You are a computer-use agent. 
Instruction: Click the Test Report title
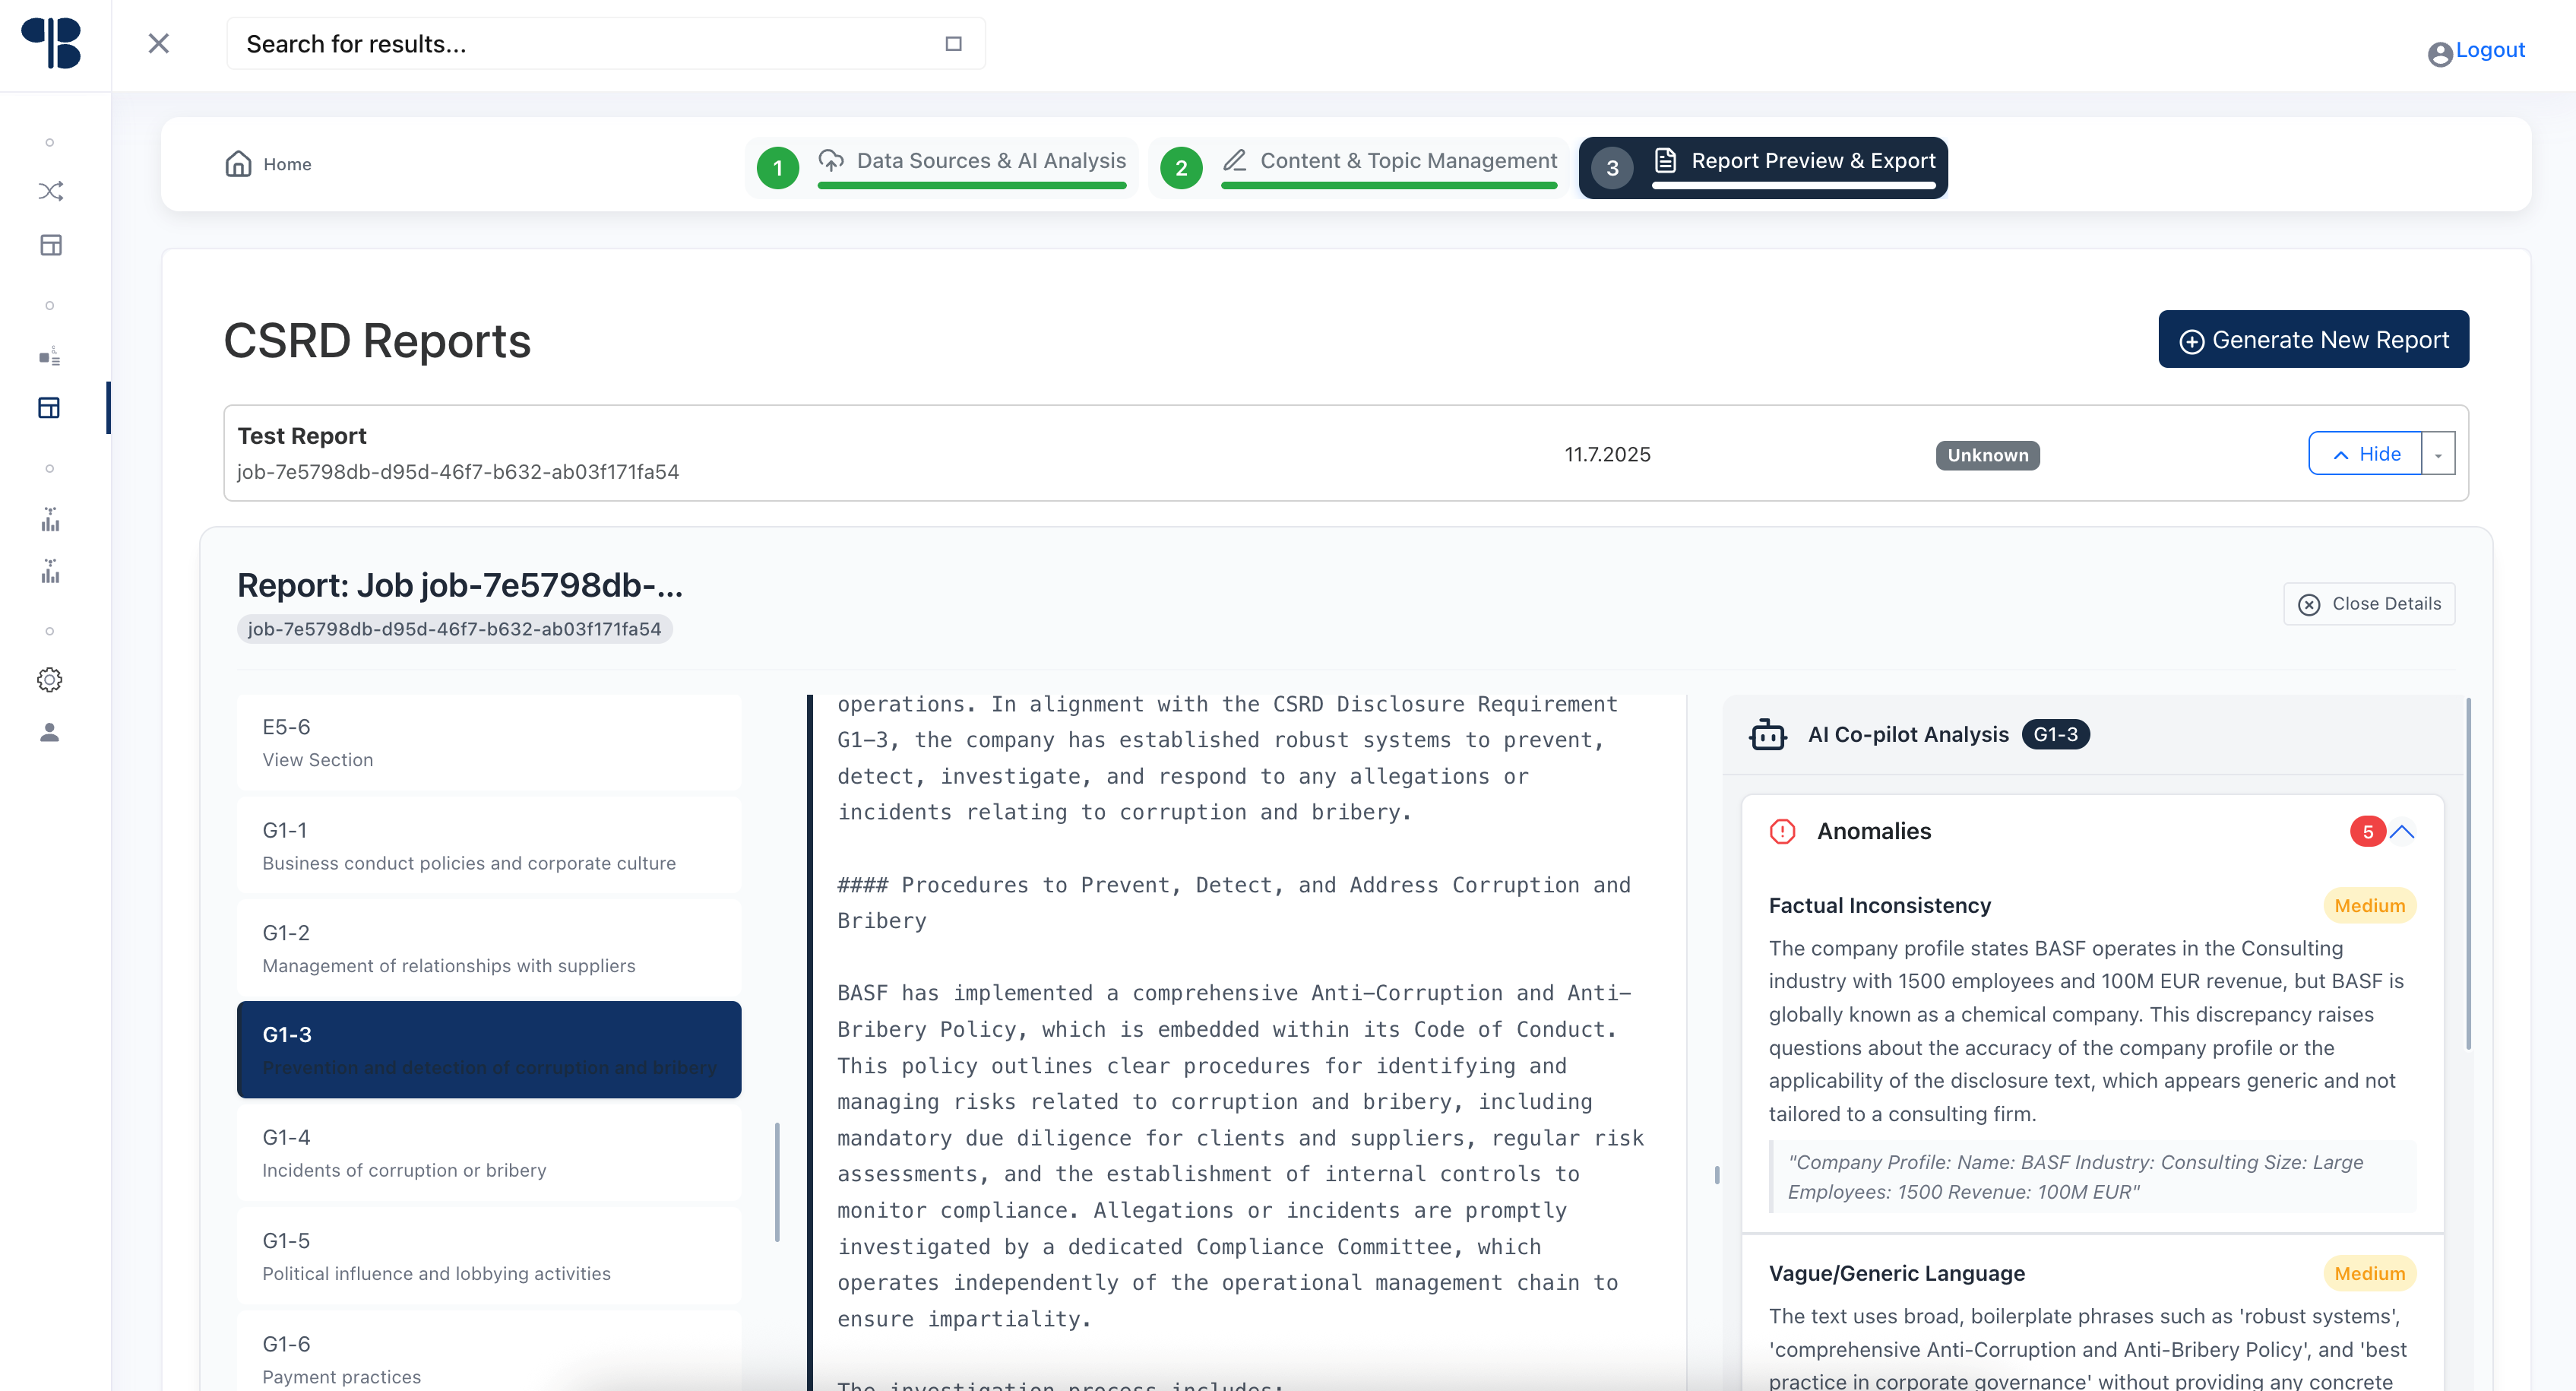click(302, 436)
